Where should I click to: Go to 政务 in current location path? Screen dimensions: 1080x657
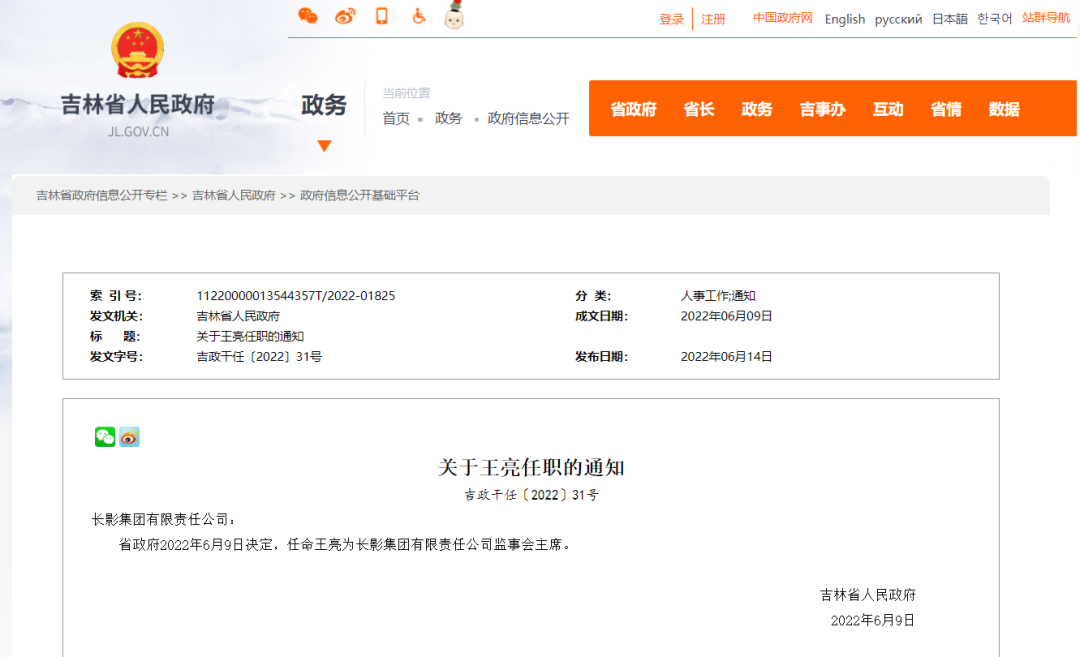point(448,118)
